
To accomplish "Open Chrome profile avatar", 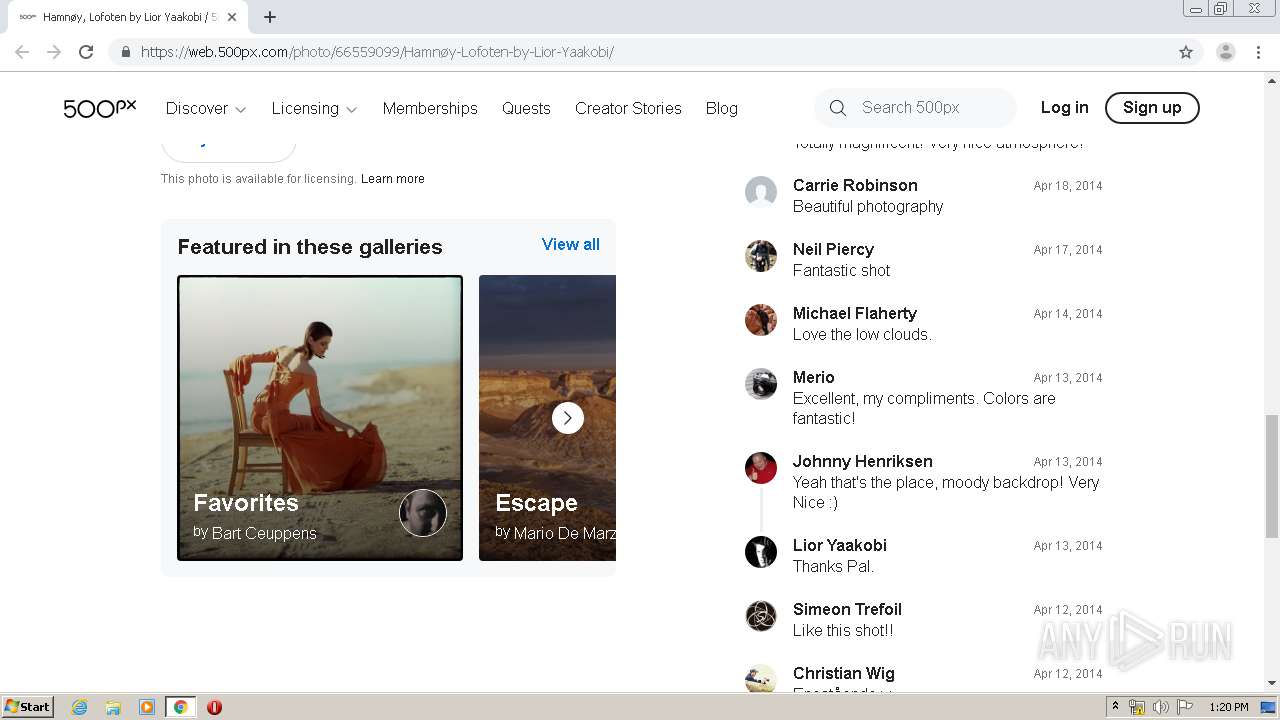I will 1226,52.
